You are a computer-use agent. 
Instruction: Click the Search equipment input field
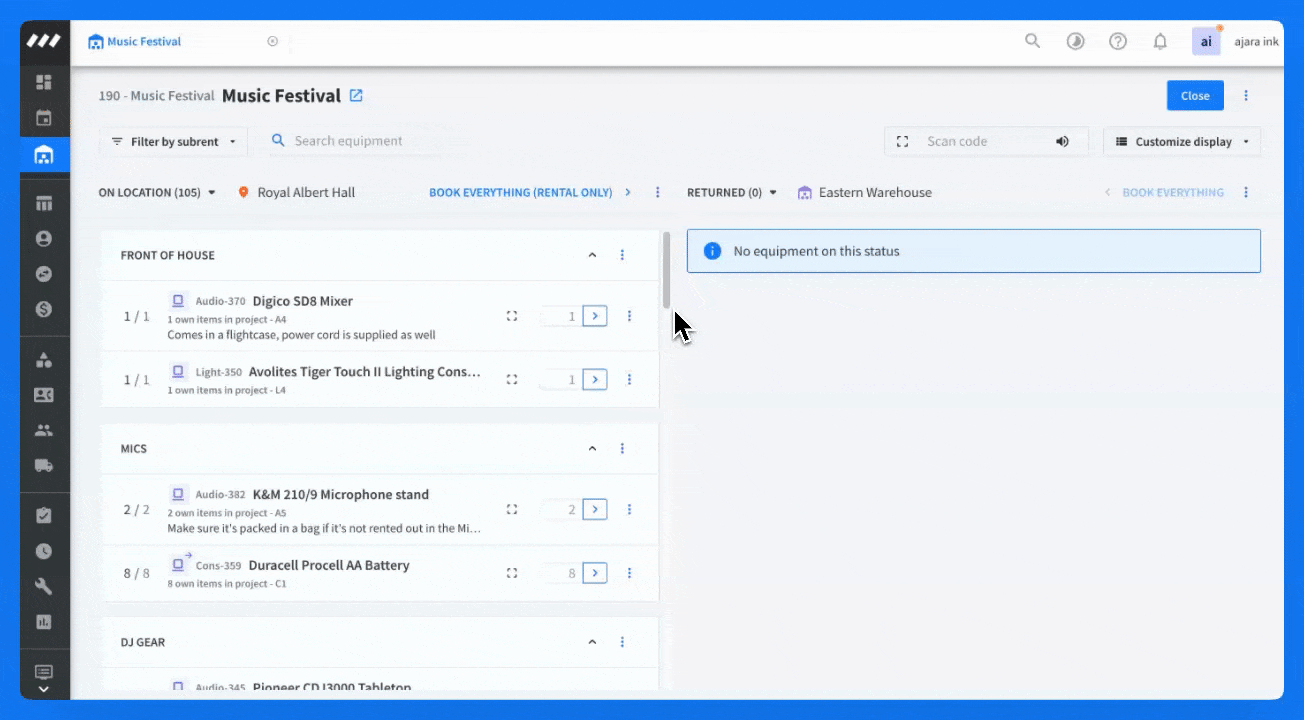pos(348,141)
